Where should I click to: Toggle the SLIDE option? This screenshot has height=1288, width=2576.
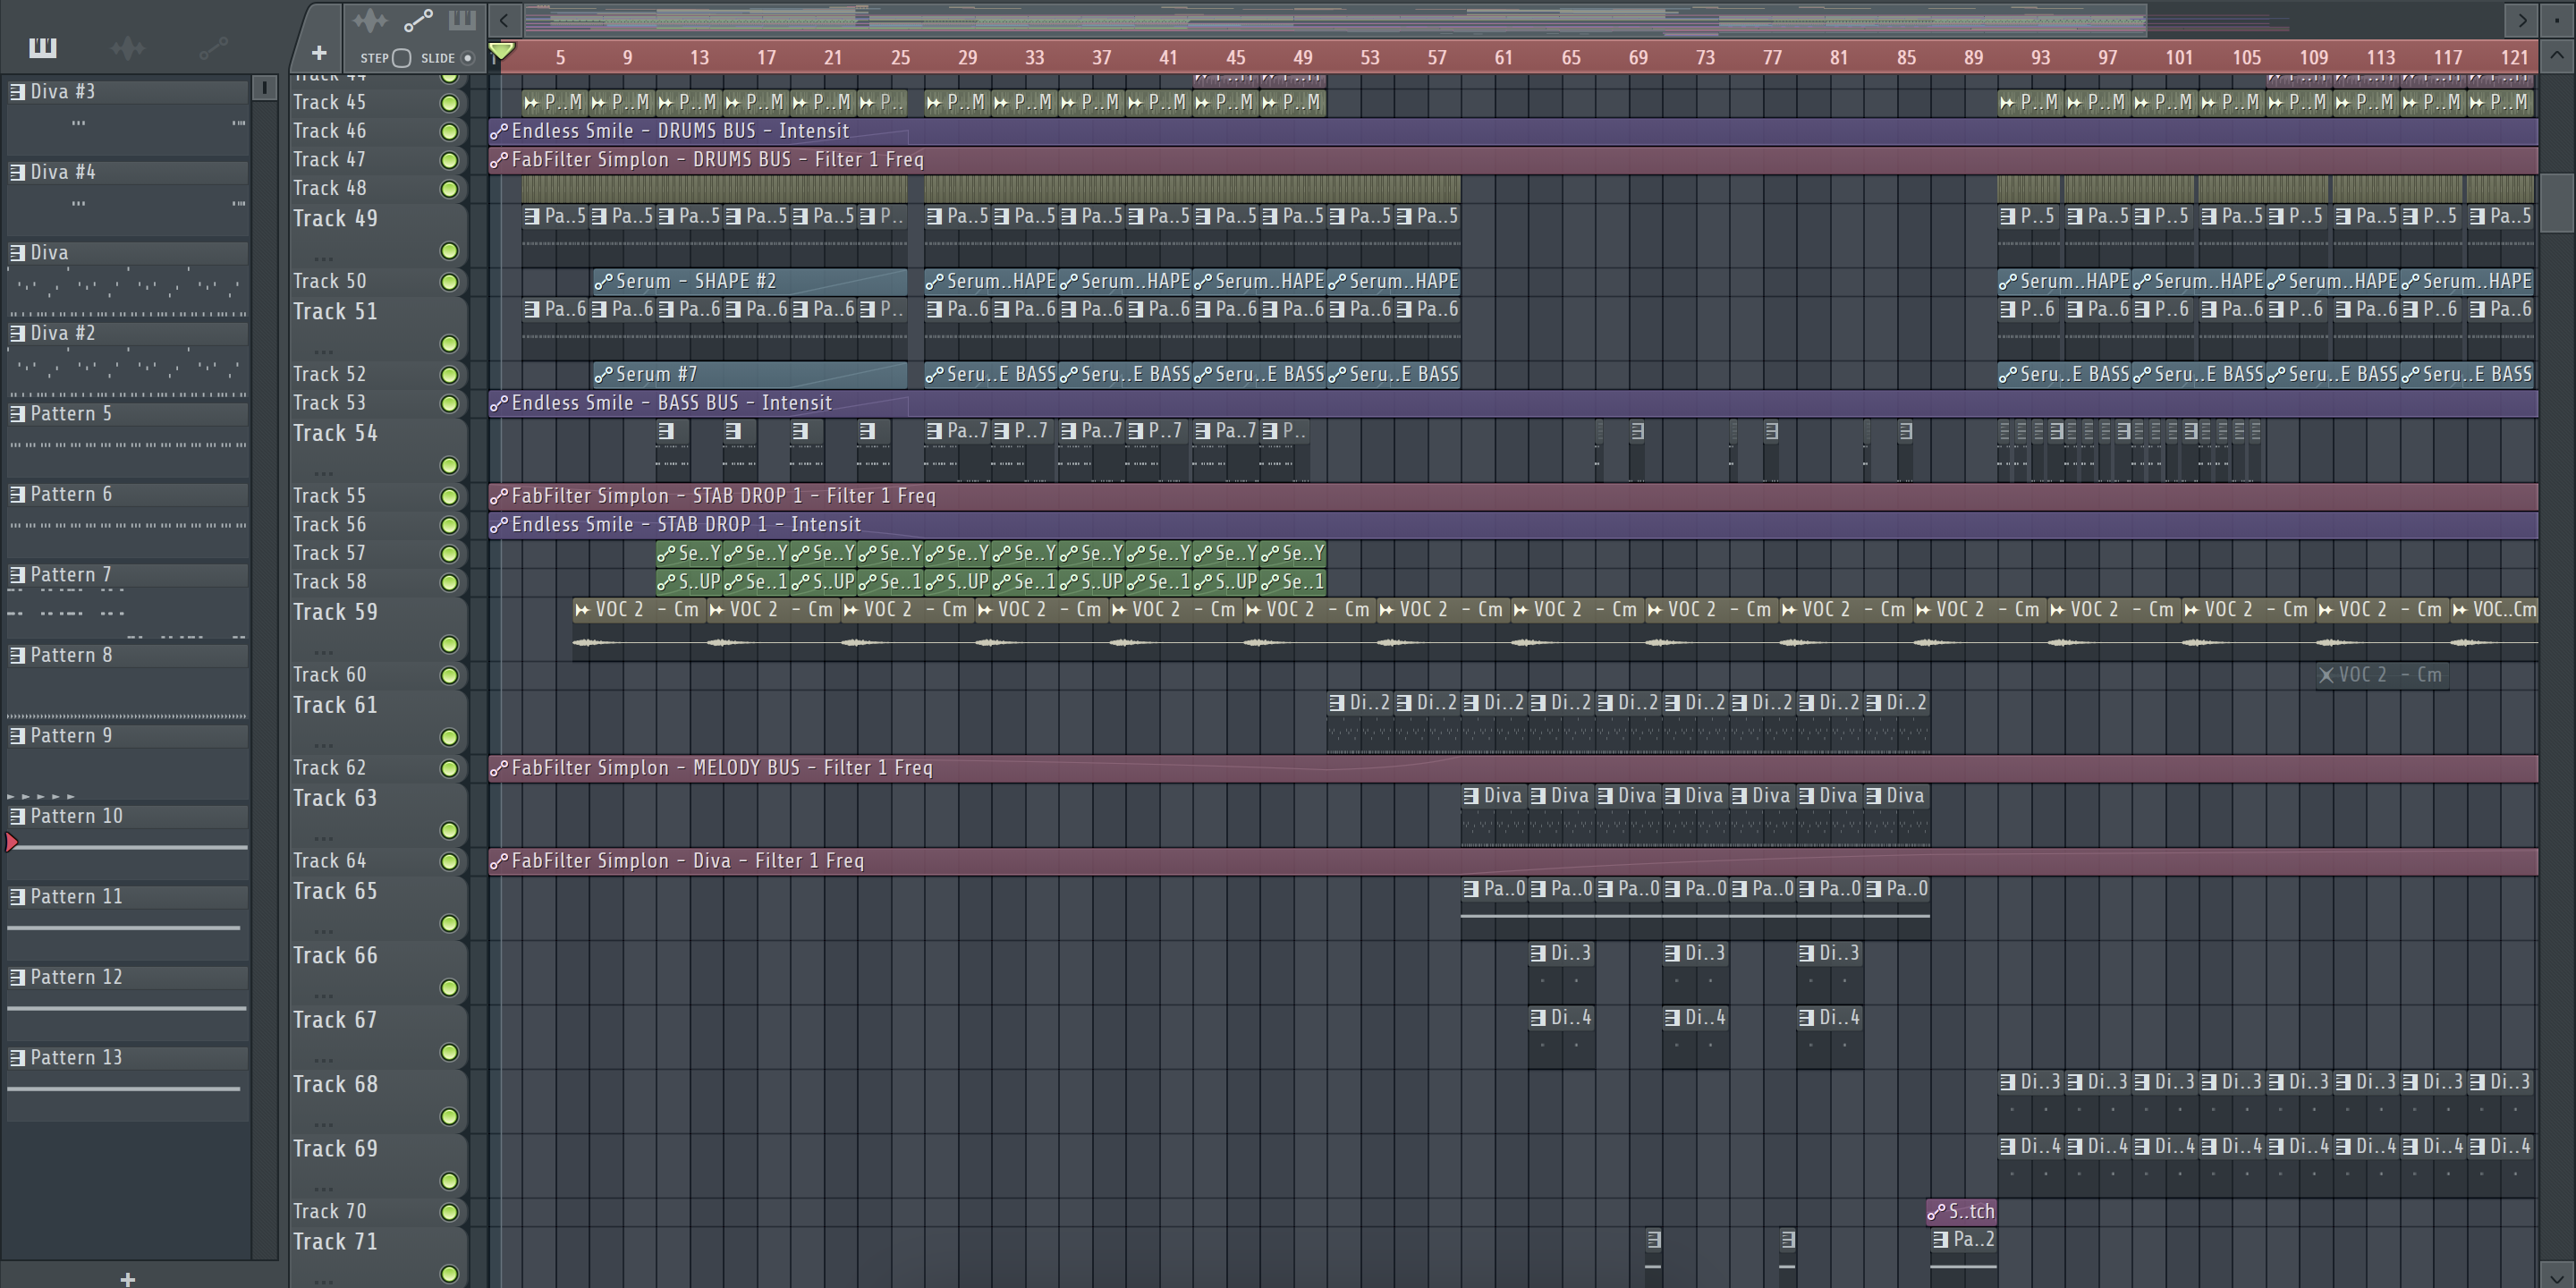coord(467,58)
